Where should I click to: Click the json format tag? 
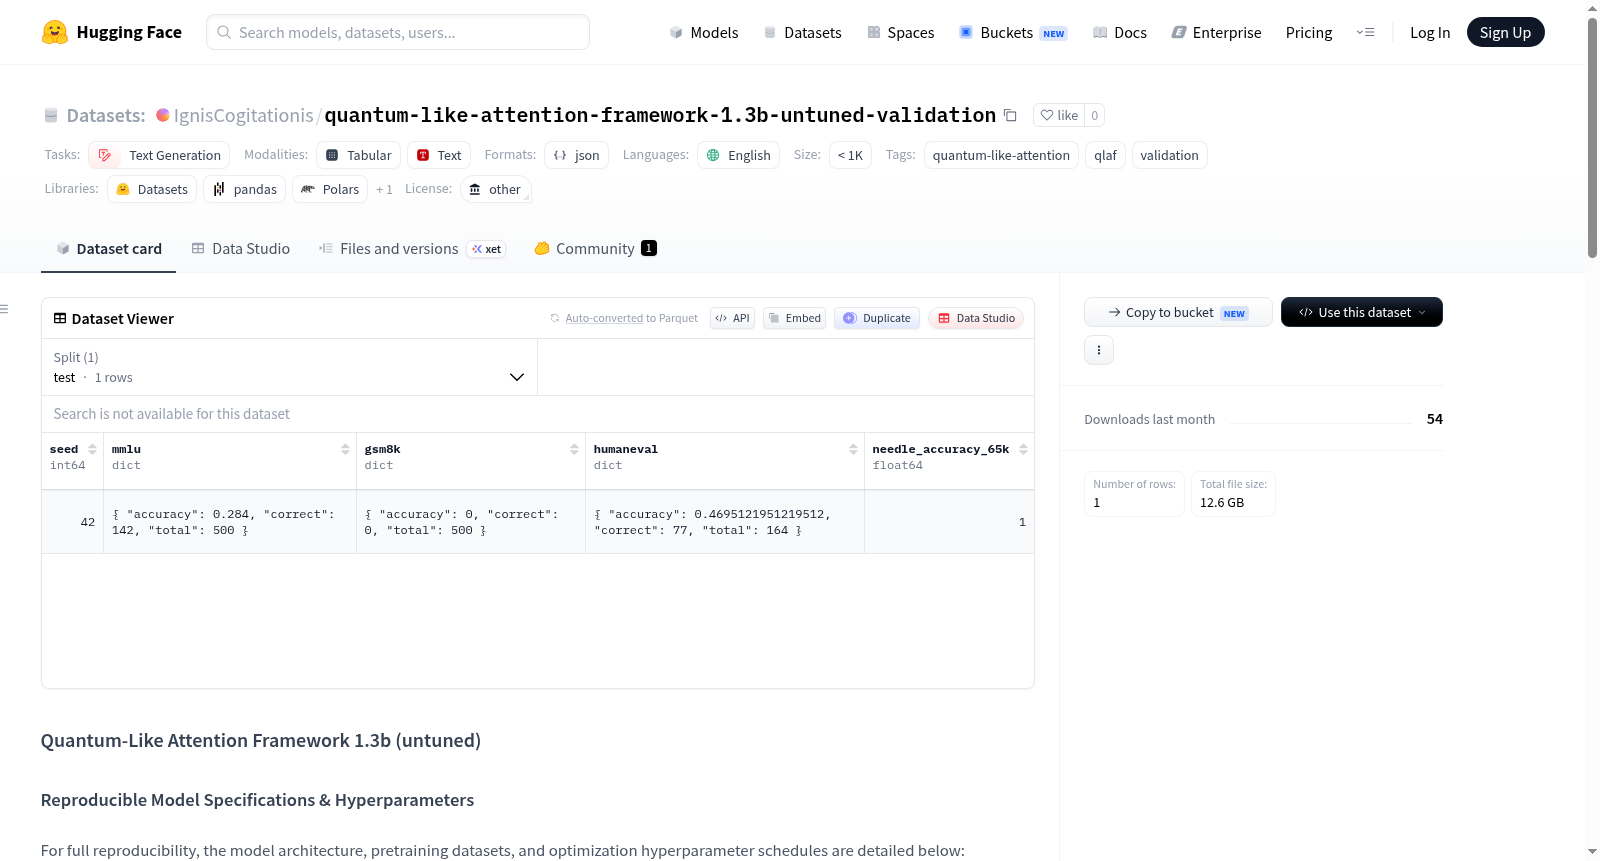coord(576,155)
